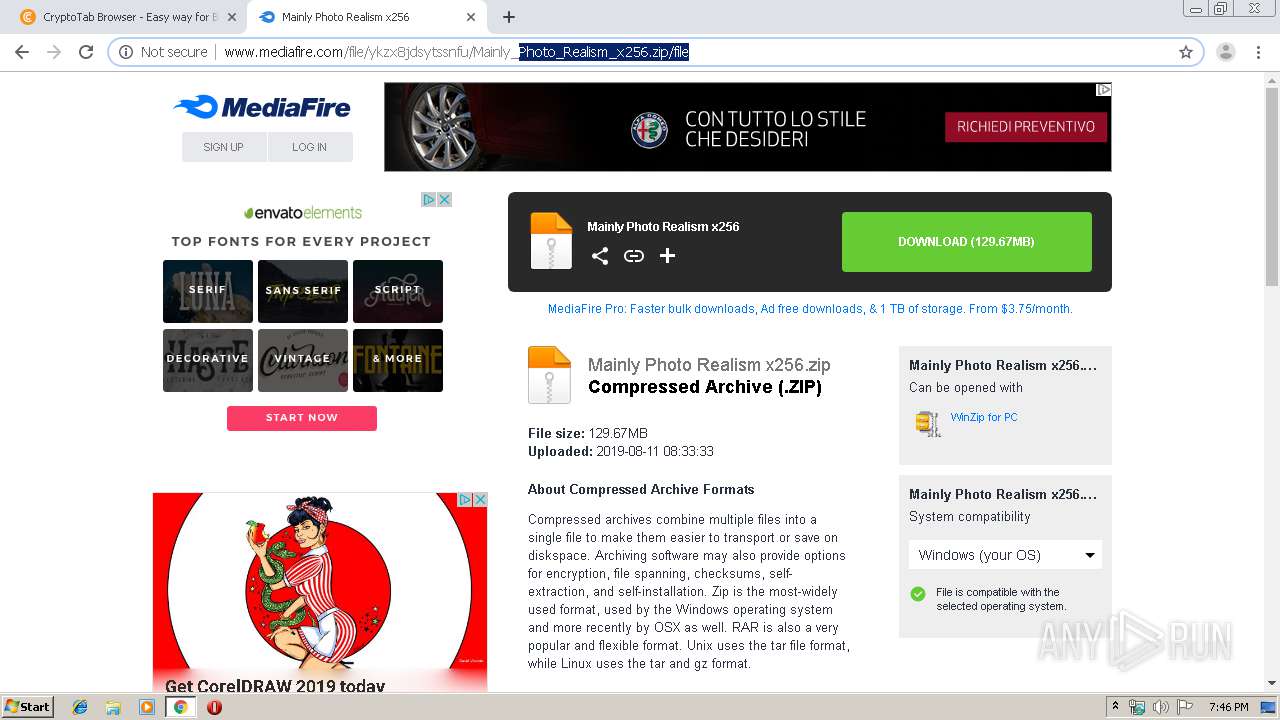Expand the Windows (your OS) dropdown
The height and width of the screenshot is (720, 1280).
tap(1005, 555)
